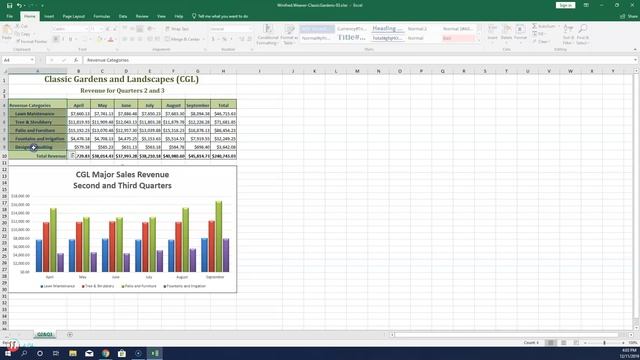Open the Windows Start menu
The image size is (640, 360).
(x=8, y=353)
